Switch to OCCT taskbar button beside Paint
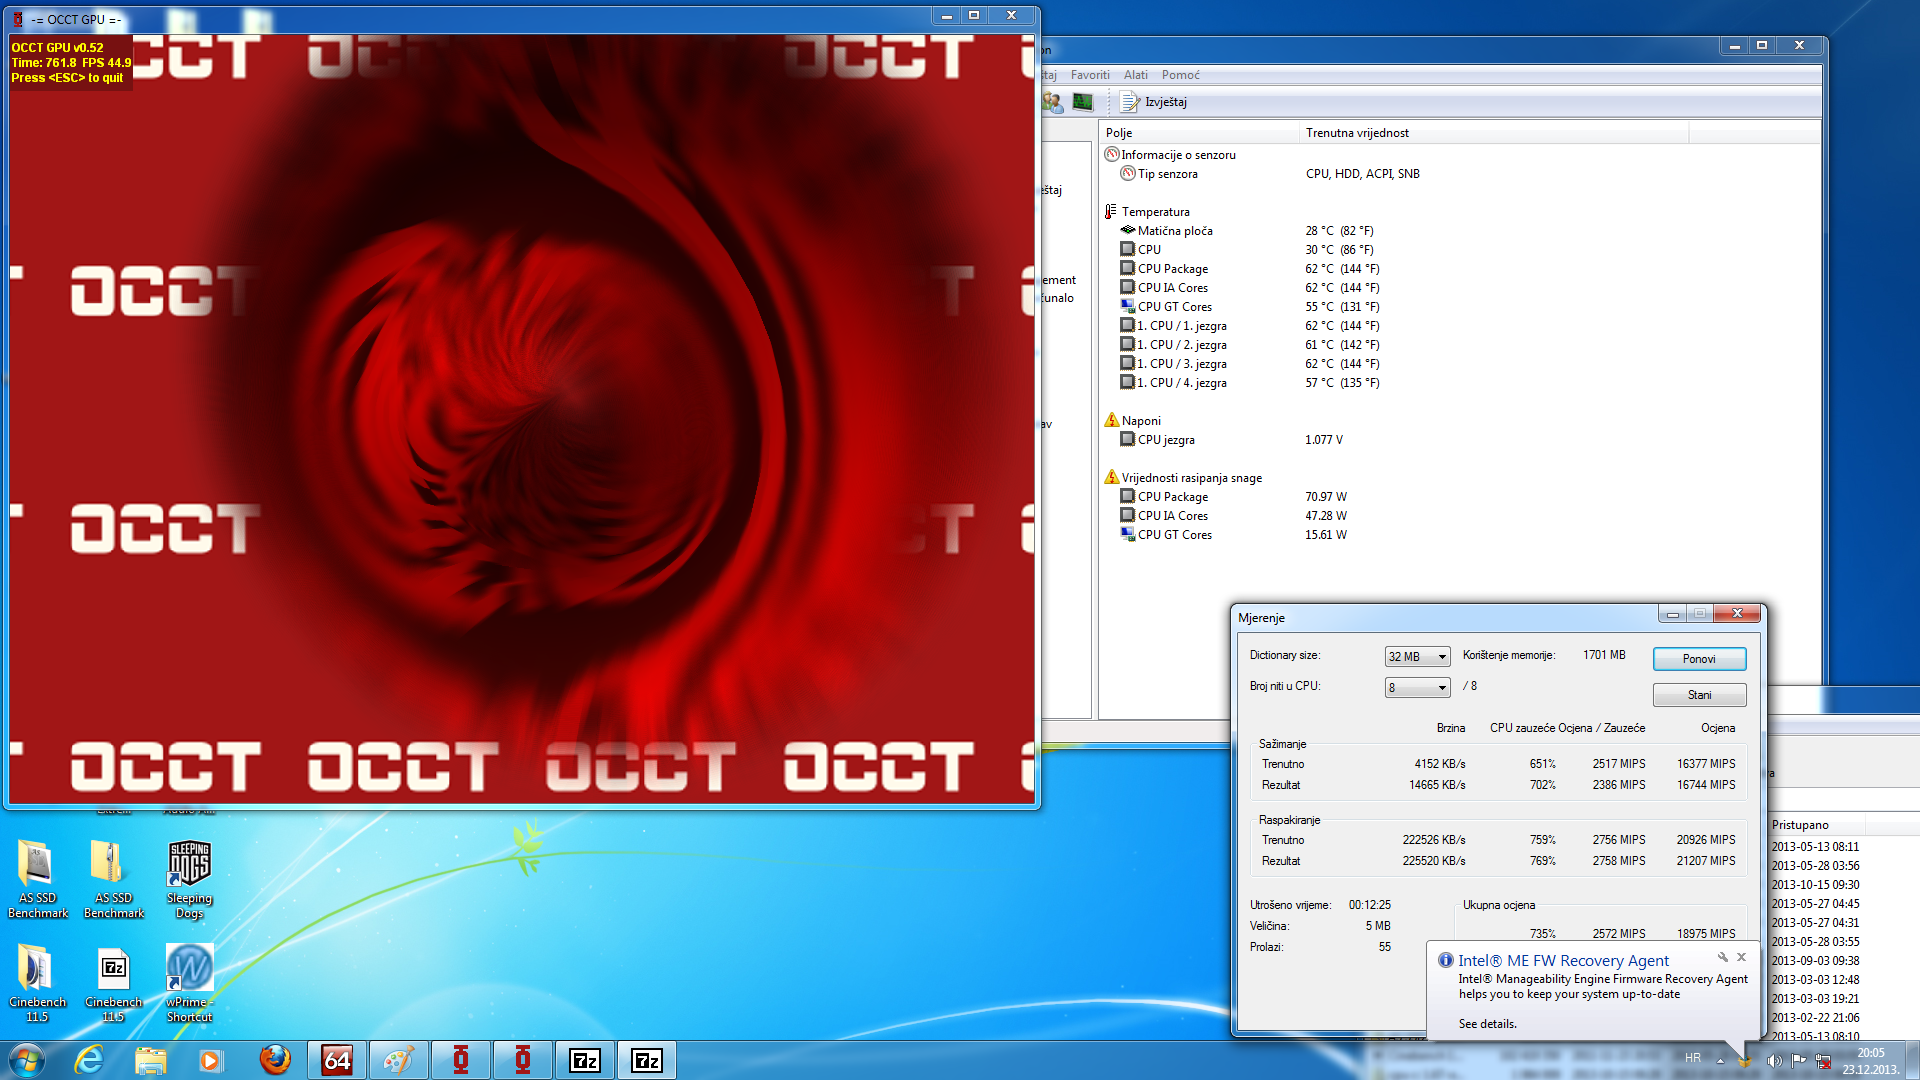1920x1080 pixels. [x=461, y=1060]
